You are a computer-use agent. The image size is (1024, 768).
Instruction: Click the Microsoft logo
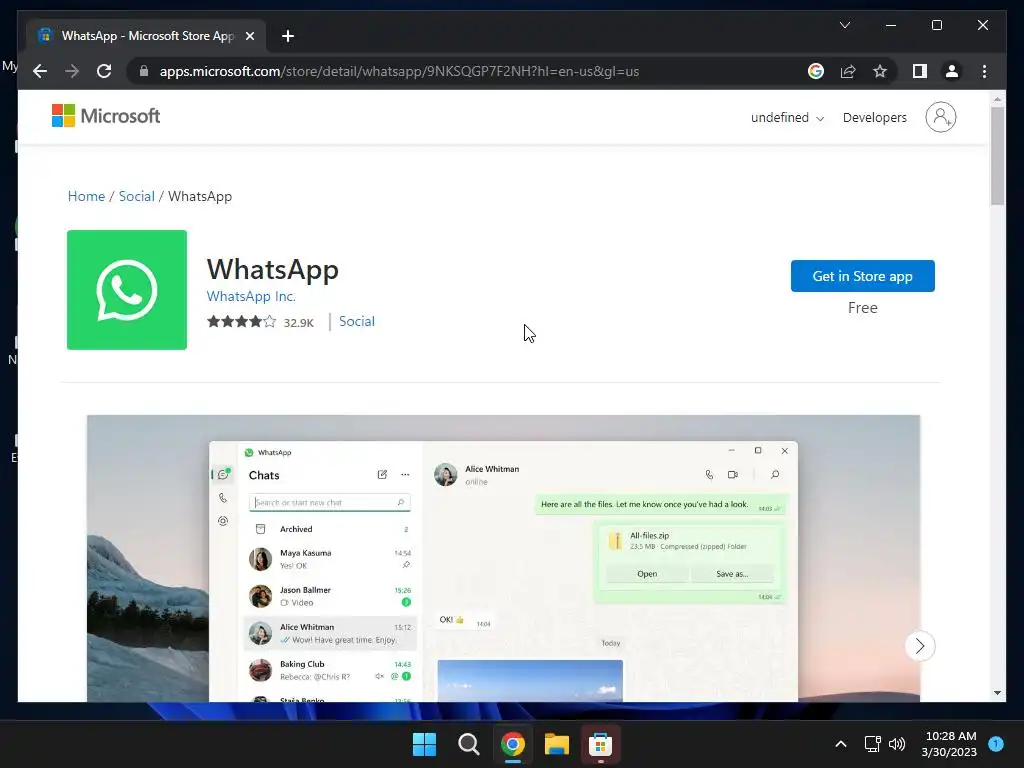tap(106, 116)
